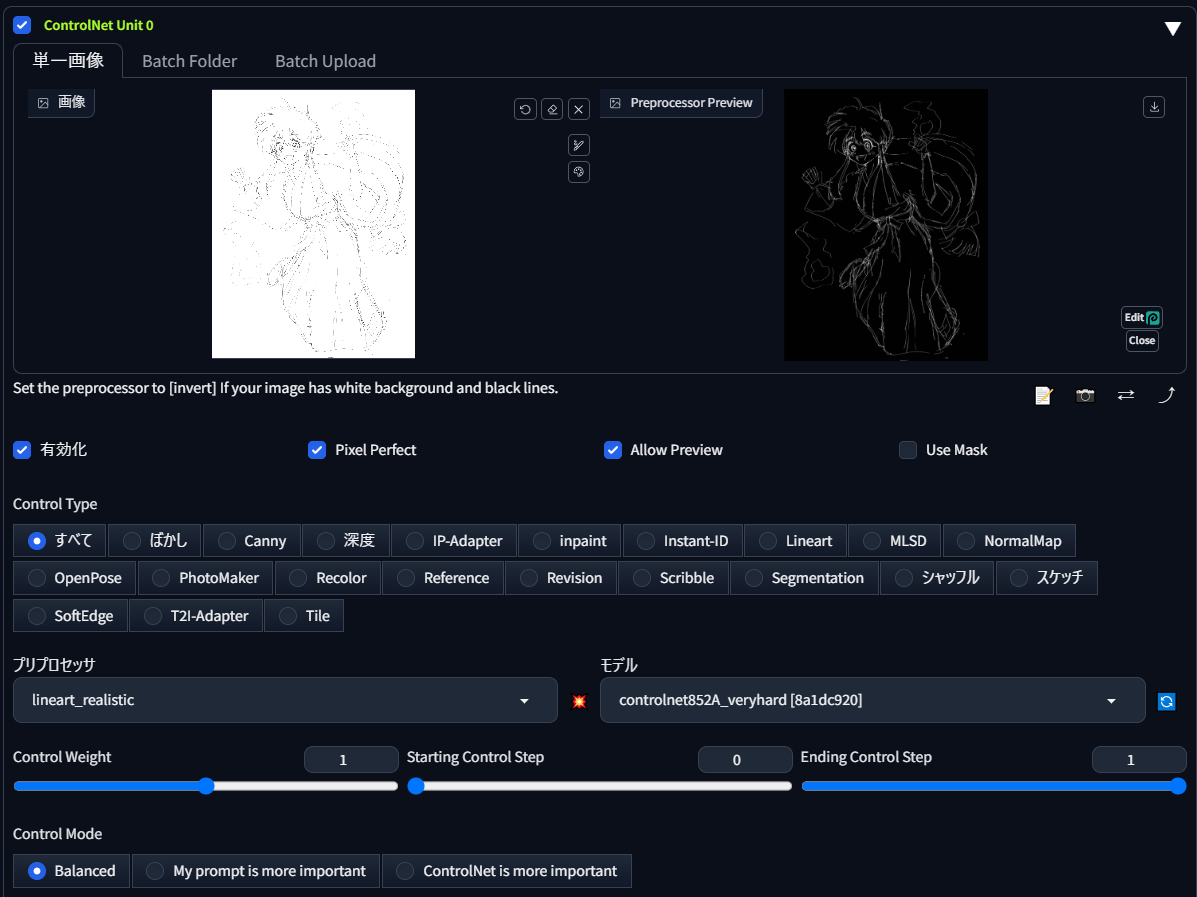
Task: Select the OpenPose control type
Action: tap(75, 578)
